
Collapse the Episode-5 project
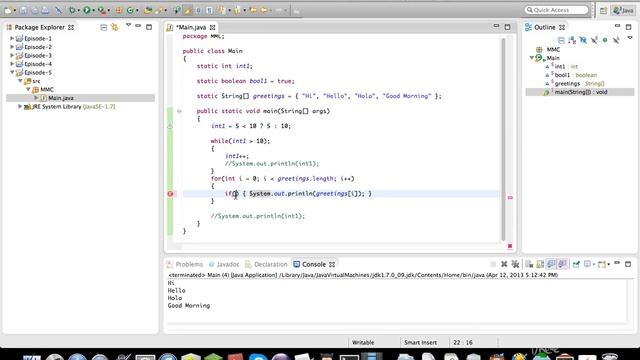pos(12,72)
